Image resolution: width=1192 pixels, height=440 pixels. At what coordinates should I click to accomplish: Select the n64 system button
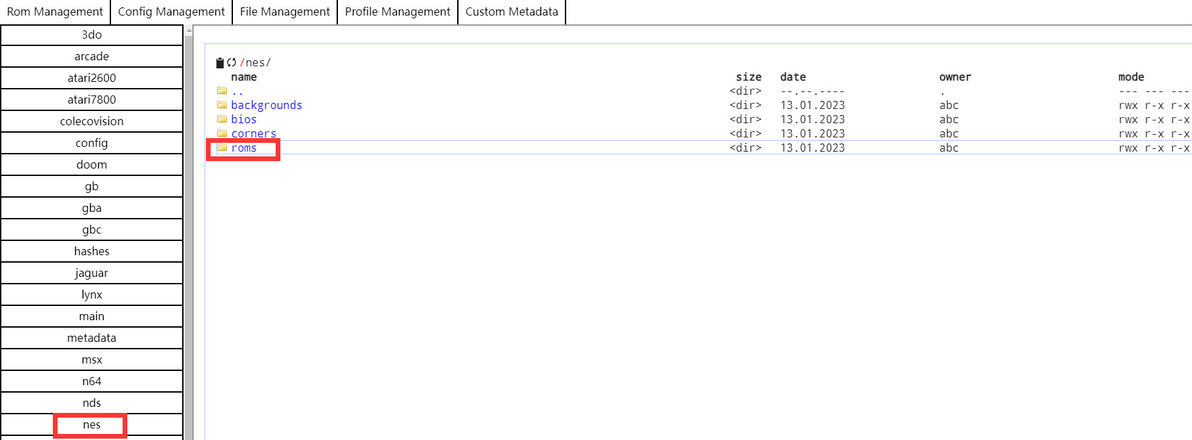tap(91, 381)
